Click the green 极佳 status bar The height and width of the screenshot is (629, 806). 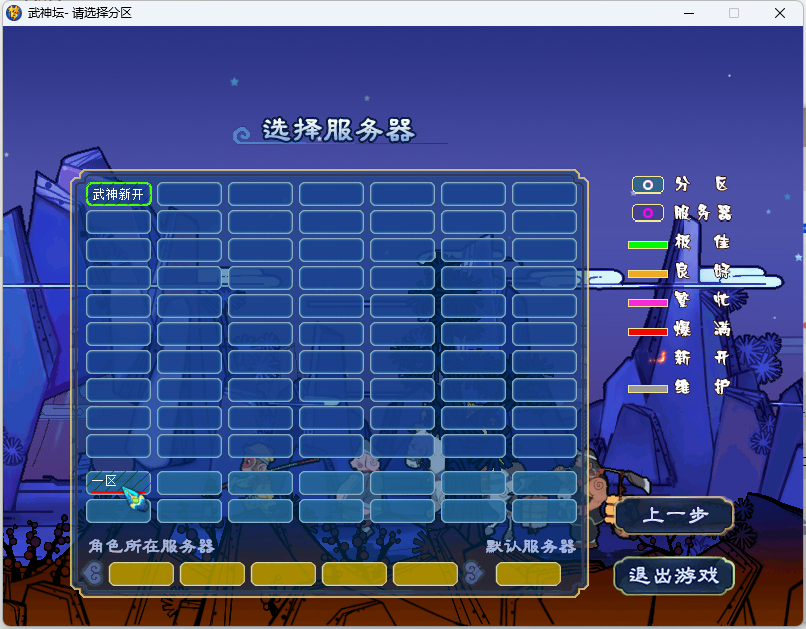(x=647, y=244)
